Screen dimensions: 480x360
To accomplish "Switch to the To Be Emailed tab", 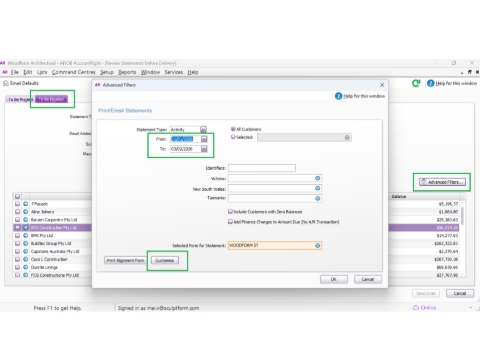I will 51,99.
